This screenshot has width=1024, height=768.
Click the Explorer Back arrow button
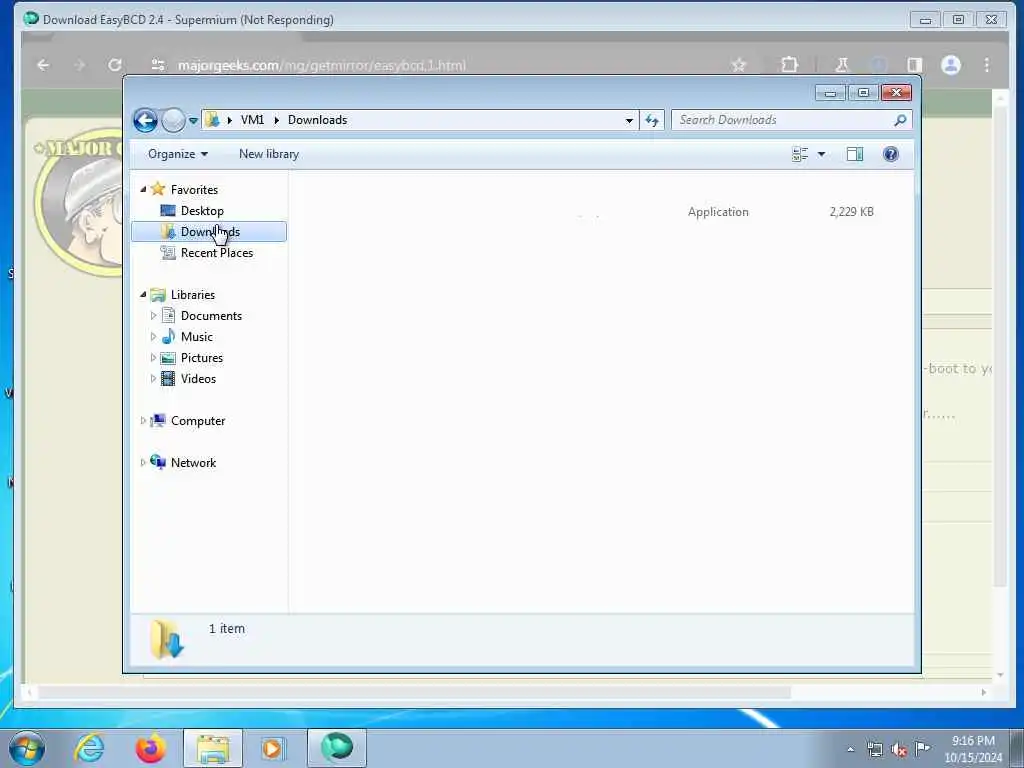point(145,120)
